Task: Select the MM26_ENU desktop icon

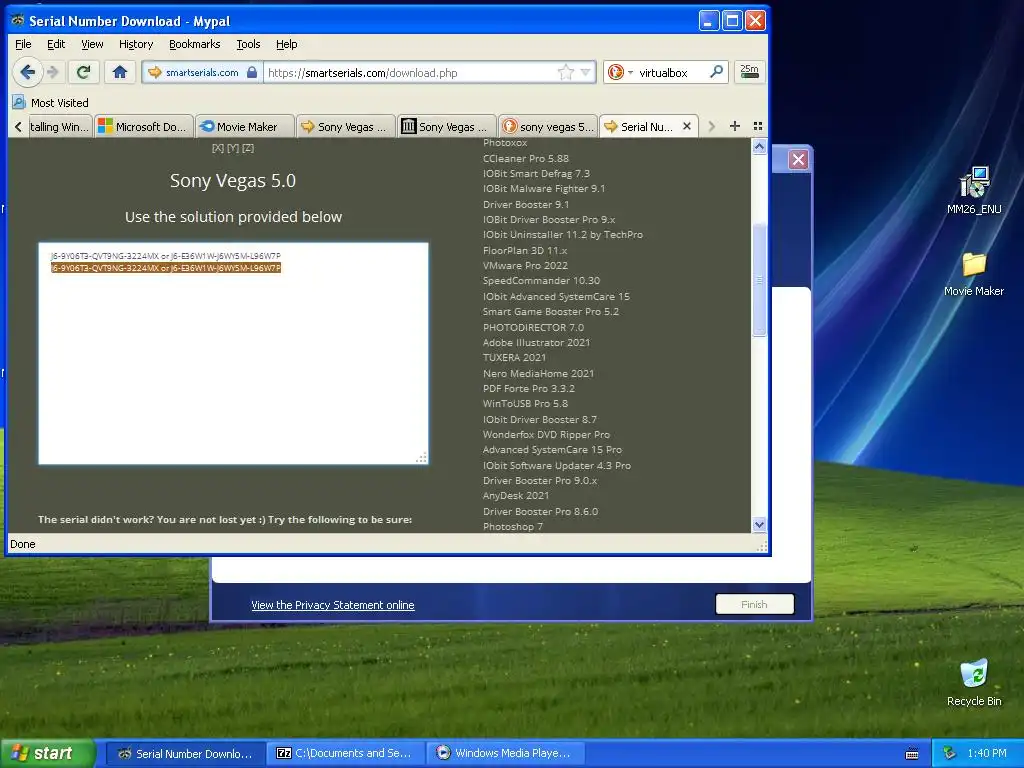Action: [x=974, y=191]
